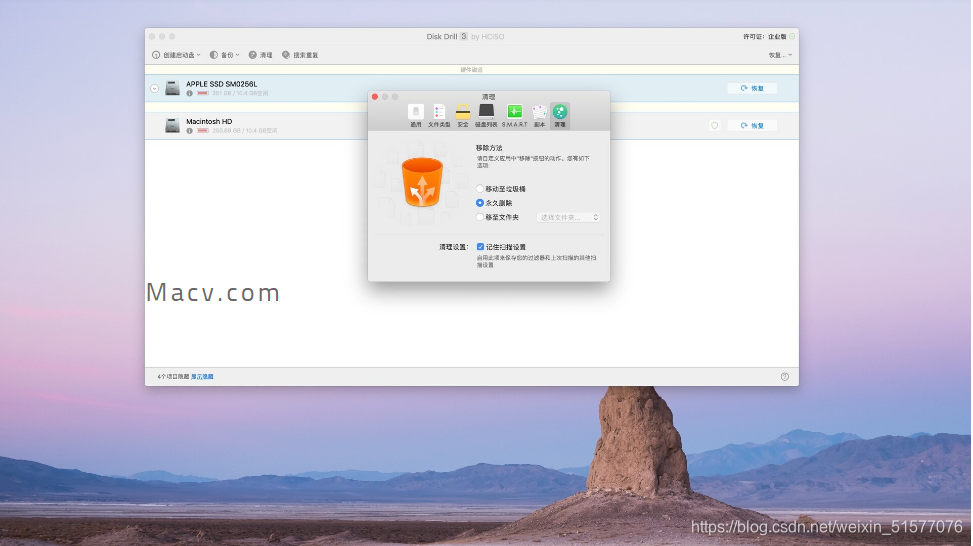
Task: Click the 'Show hidden' (显示隐藏) link
Action: tap(202, 377)
